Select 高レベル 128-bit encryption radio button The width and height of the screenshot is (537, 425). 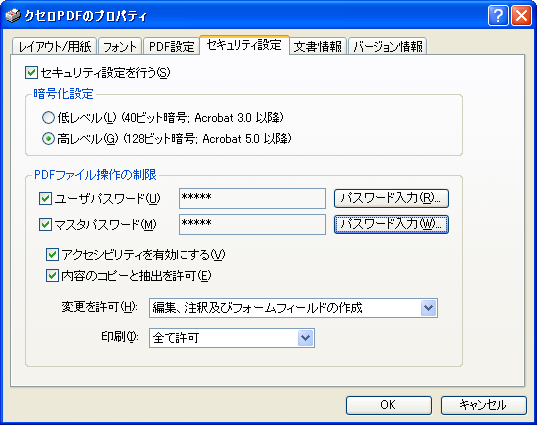tap(48, 139)
